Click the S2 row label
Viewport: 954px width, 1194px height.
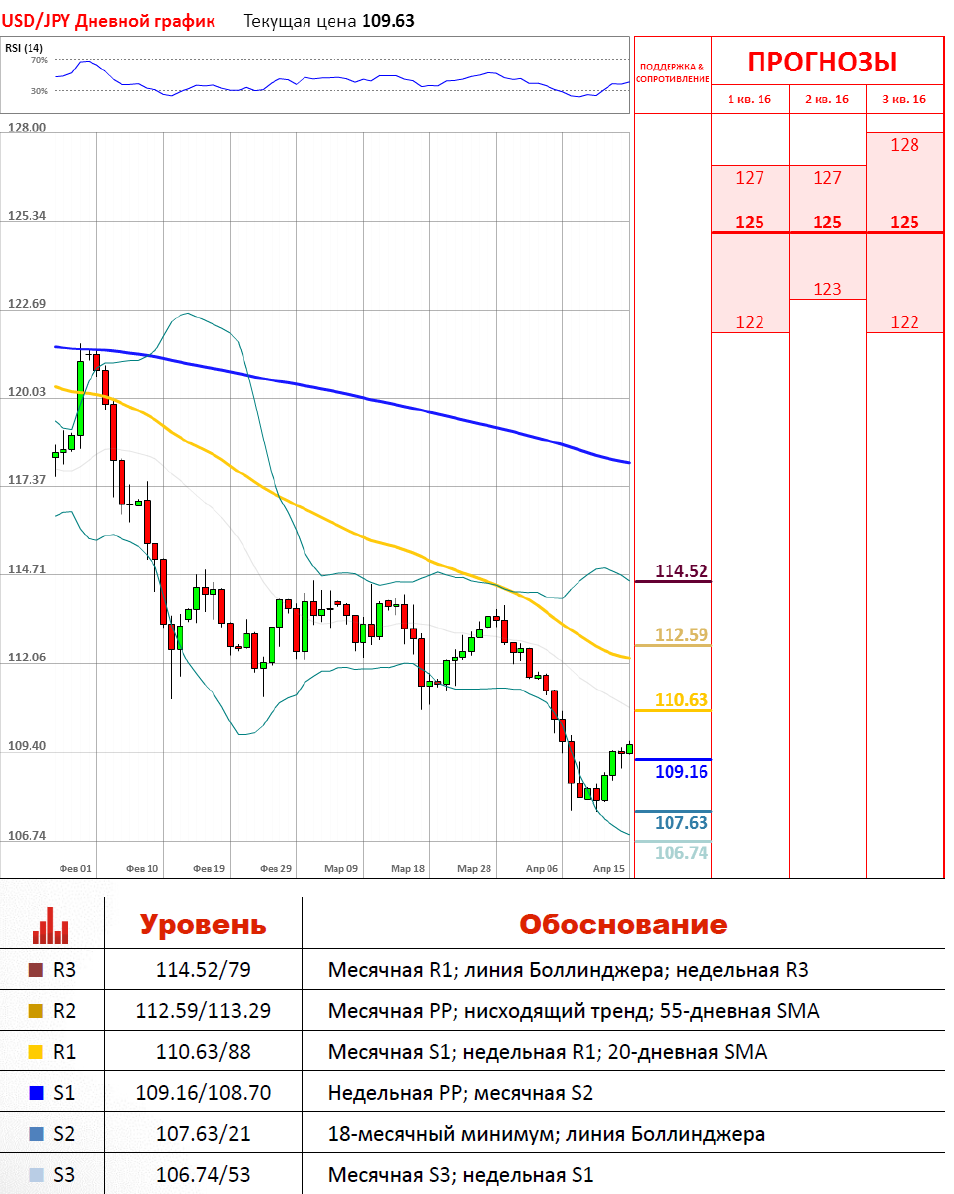pos(65,1135)
